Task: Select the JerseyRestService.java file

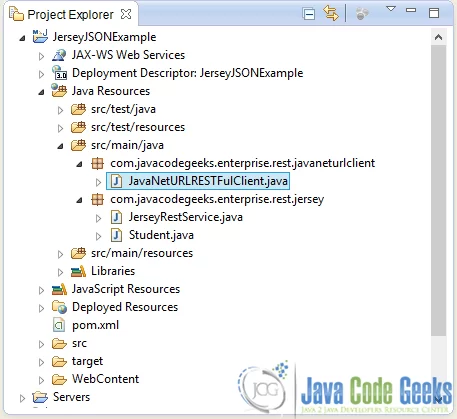Action: (x=176, y=217)
